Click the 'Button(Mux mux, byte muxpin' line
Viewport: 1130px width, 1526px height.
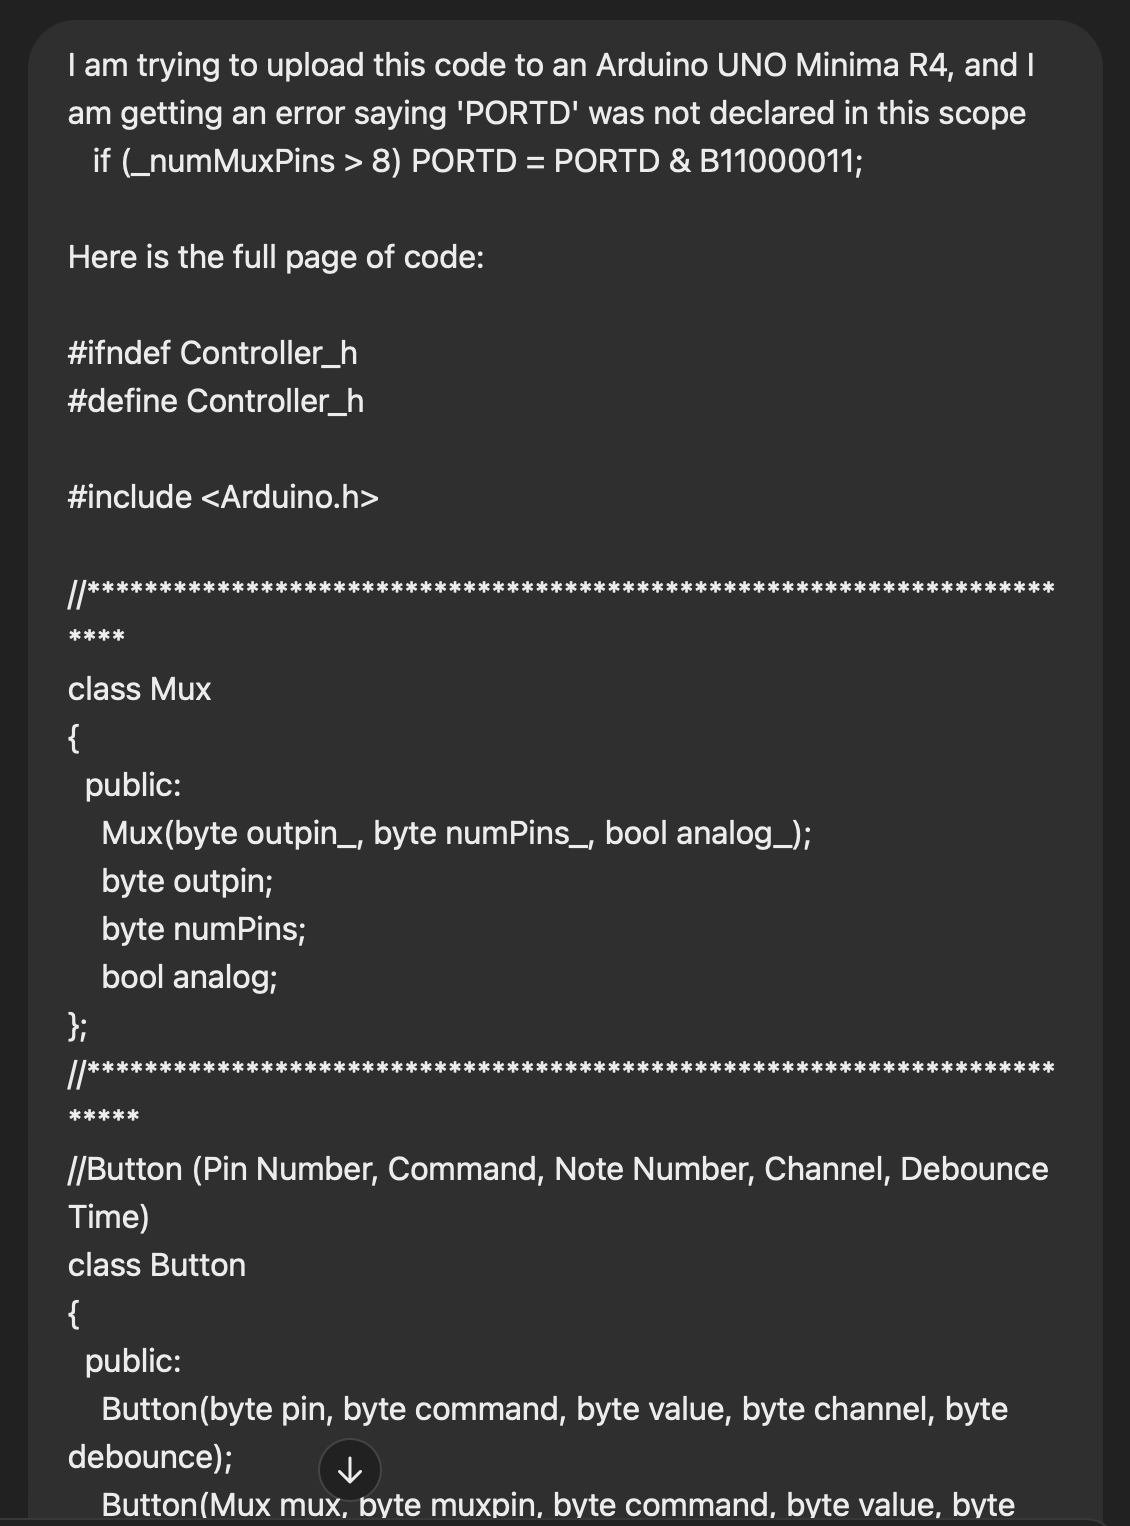(558, 1505)
